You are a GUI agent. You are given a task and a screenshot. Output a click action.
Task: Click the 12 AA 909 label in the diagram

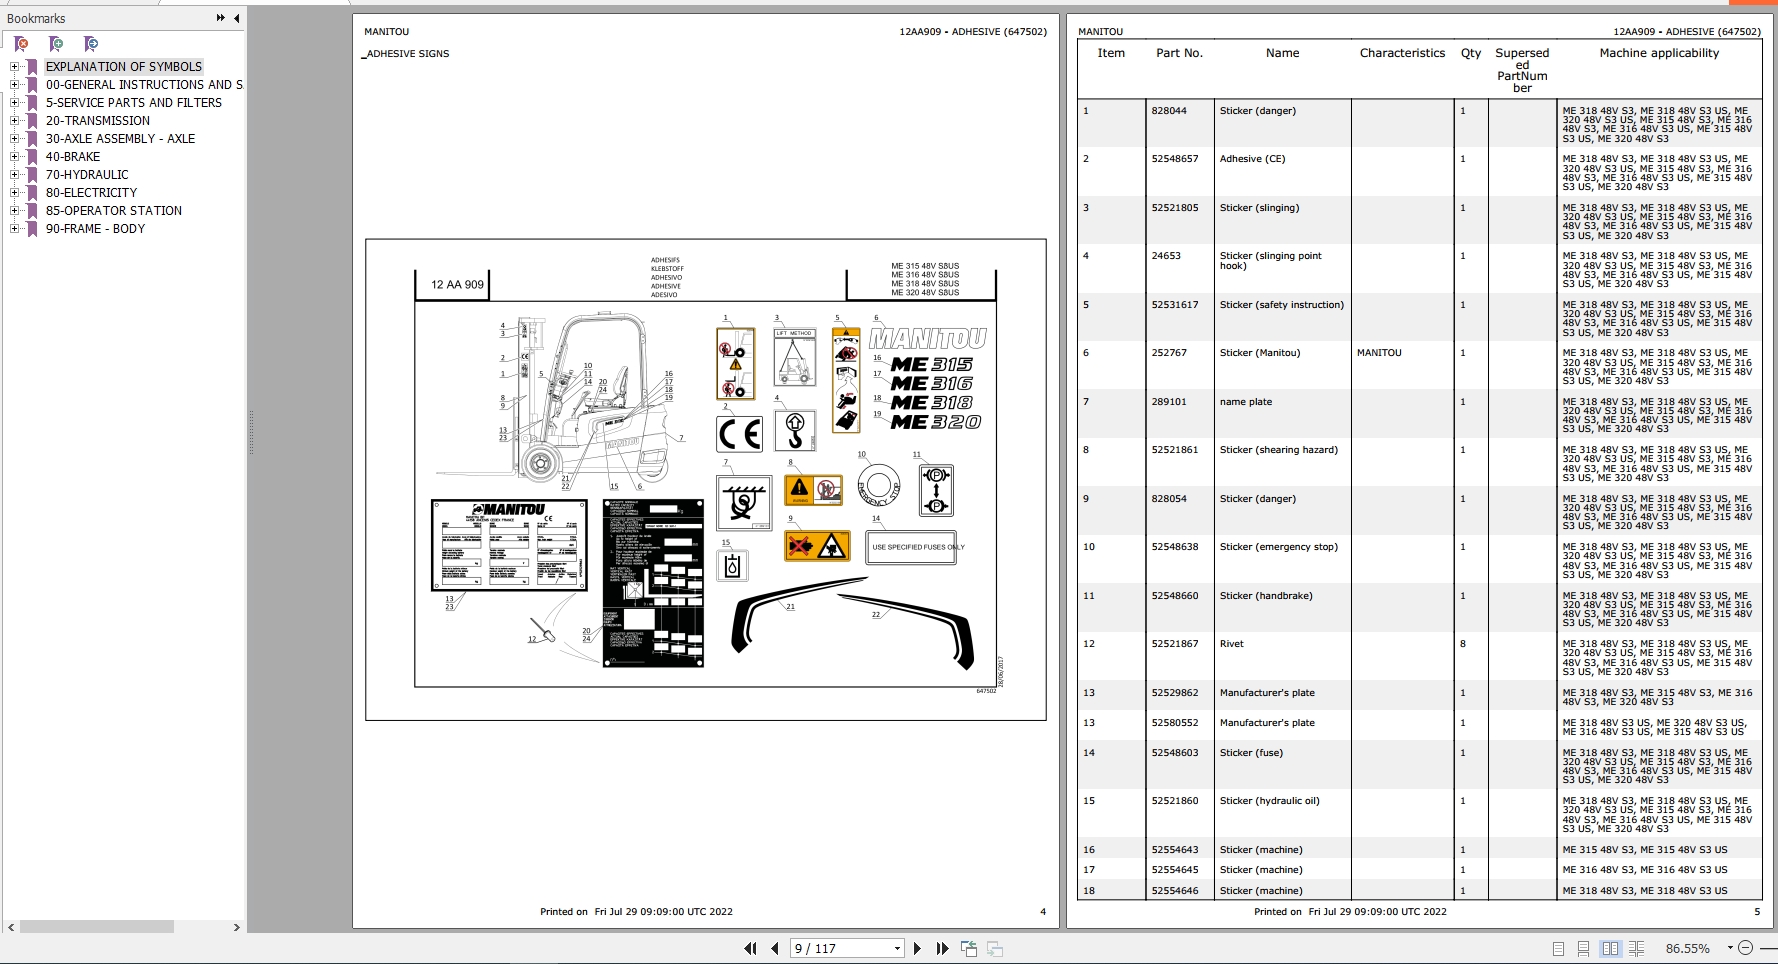(457, 285)
